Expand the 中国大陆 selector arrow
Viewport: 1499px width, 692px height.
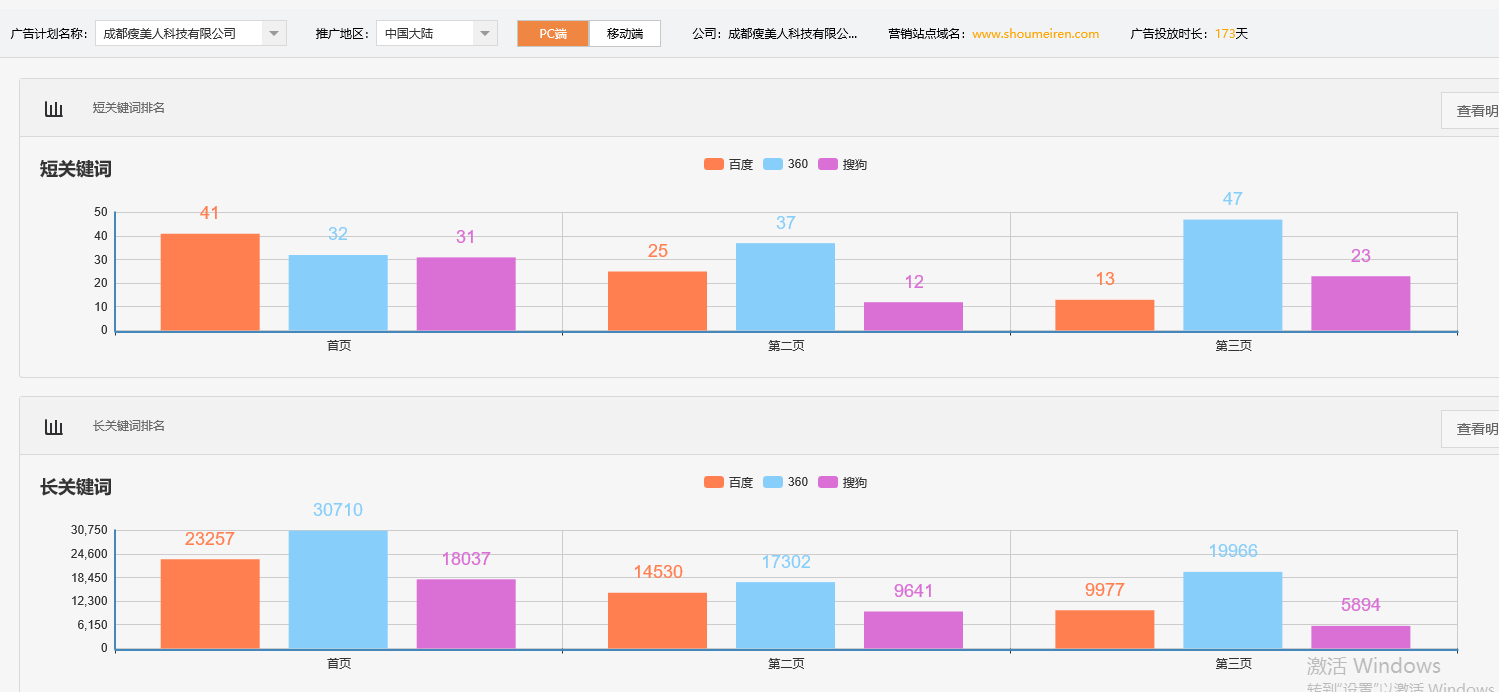click(x=484, y=32)
